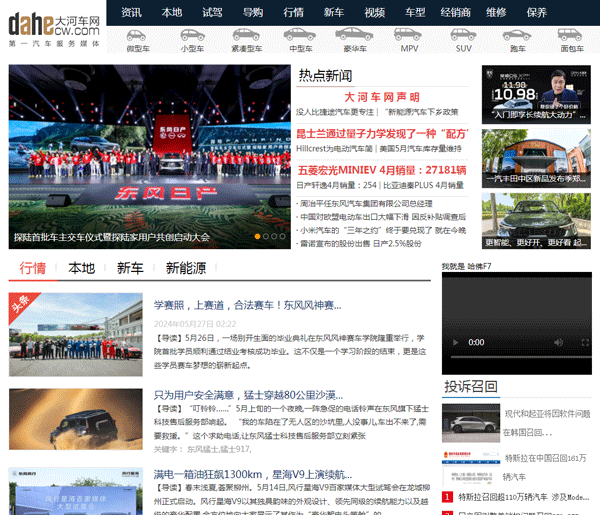Open the 大河车网声明 headline

pos(382,97)
